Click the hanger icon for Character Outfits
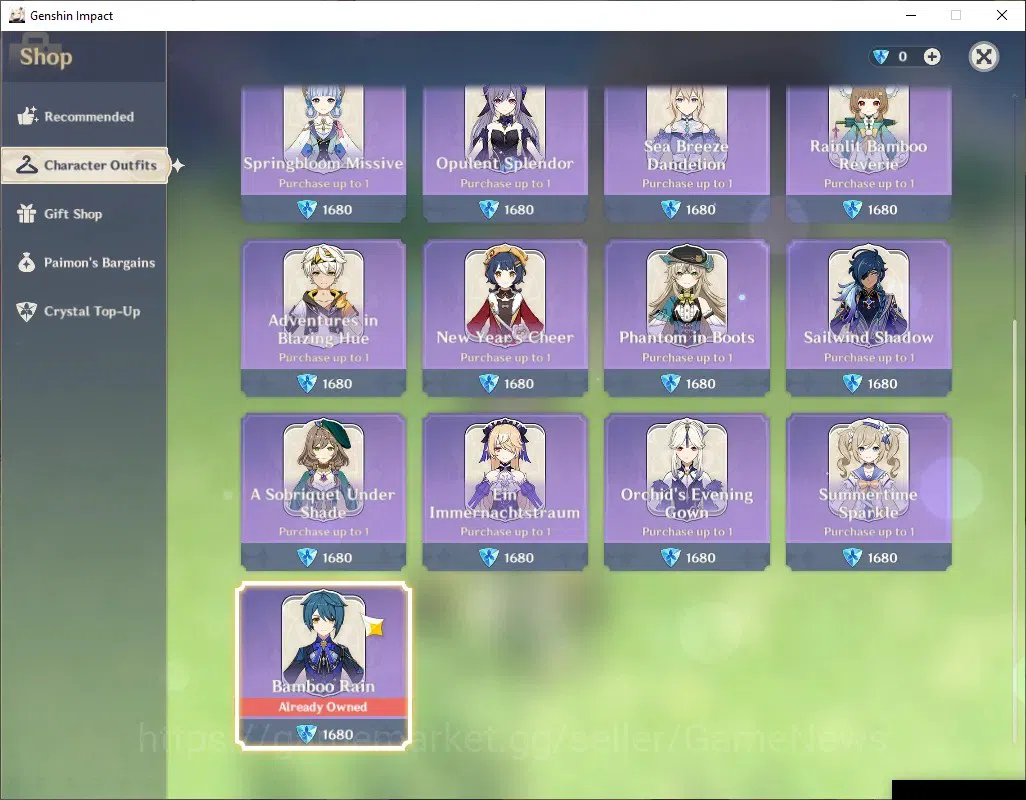The height and width of the screenshot is (800, 1026). pos(27,165)
